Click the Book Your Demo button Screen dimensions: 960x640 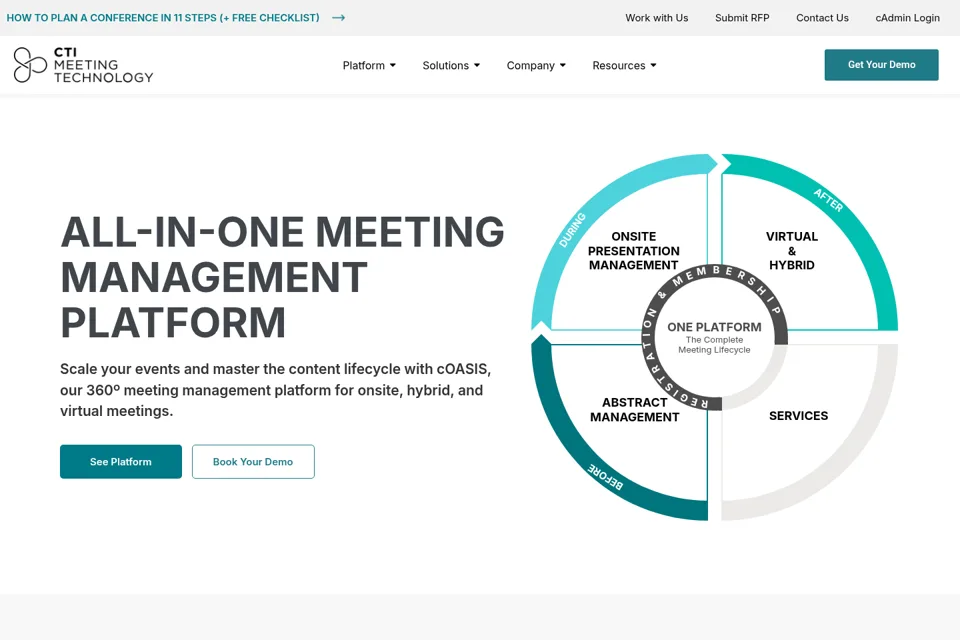(x=253, y=462)
